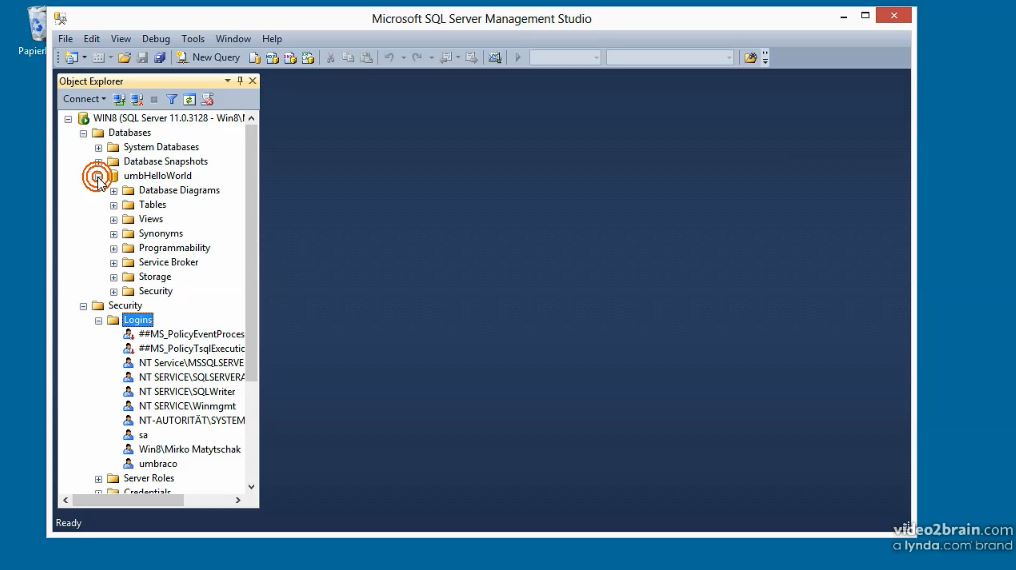This screenshot has width=1016, height=570.
Task: Open the Edit menu
Action: tap(91, 39)
